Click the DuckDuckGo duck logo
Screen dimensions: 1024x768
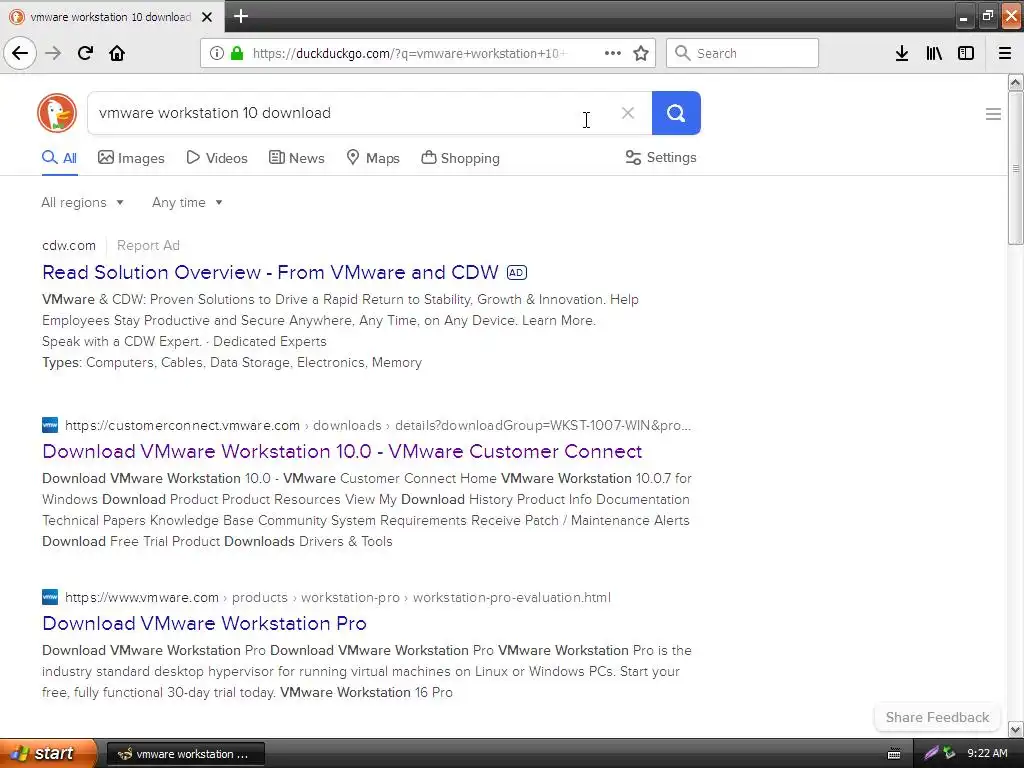tap(57, 112)
